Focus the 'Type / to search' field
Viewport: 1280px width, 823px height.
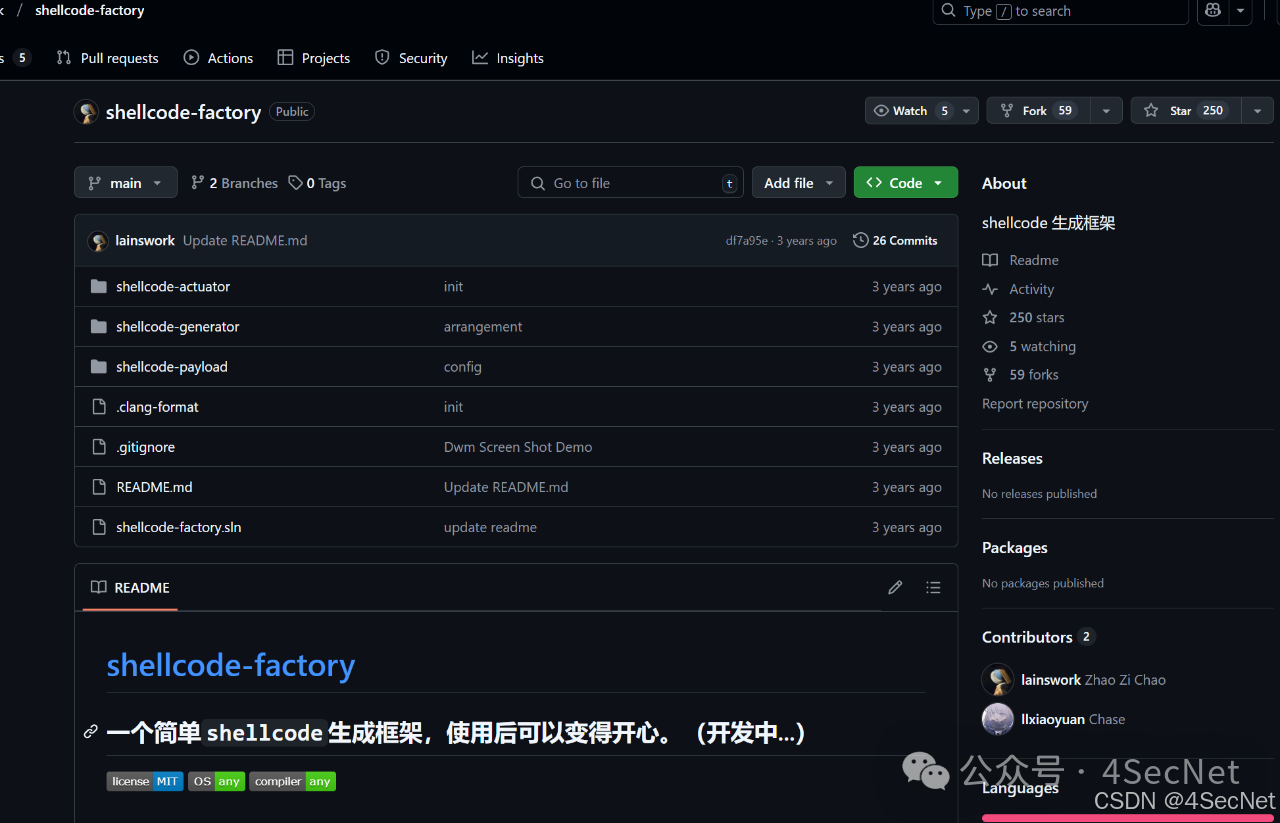pos(1060,11)
